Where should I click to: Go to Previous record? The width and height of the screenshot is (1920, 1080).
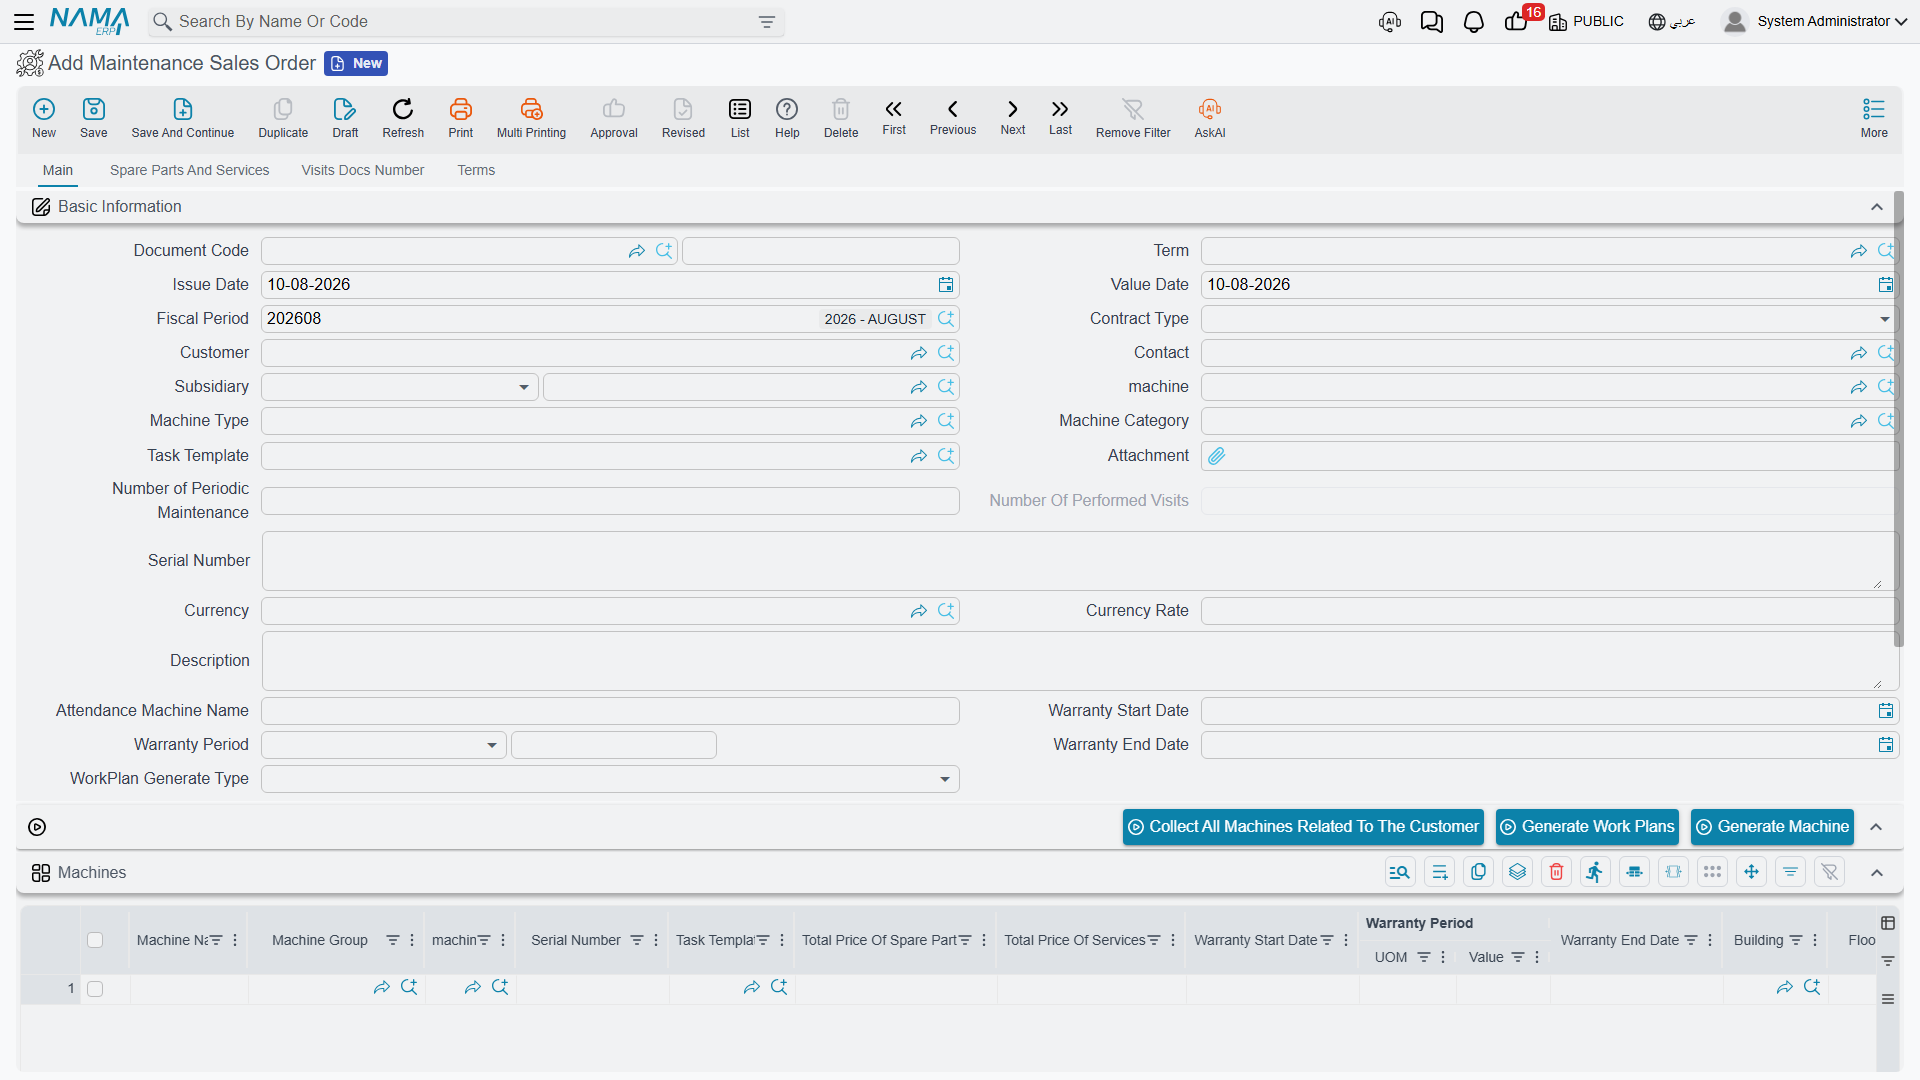[x=953, y=117]
